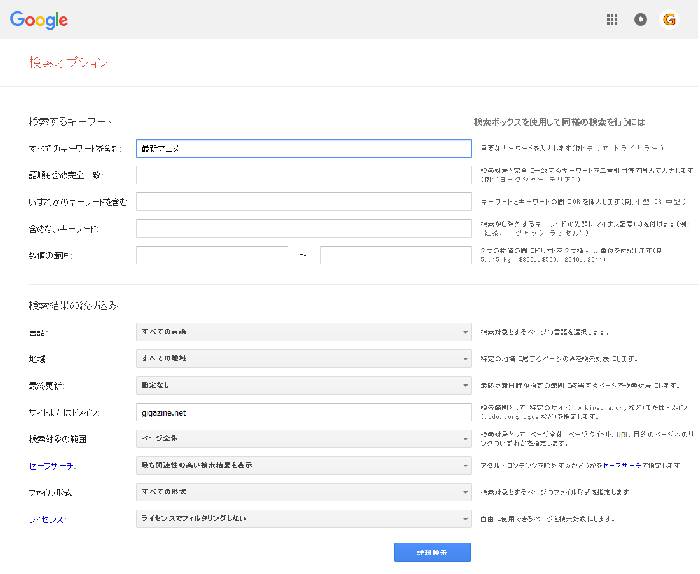Open the SafeSearch results dropdown
The height and width of the screenshot is (574, 700).
pos(304,466)
